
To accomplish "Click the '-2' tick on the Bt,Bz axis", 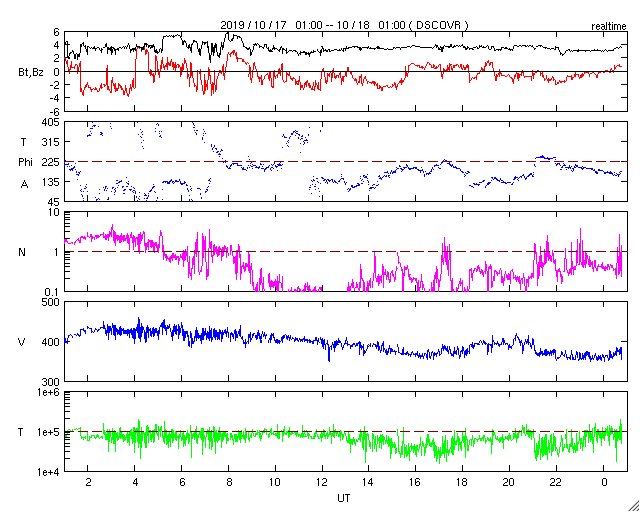I will point(55,85).
